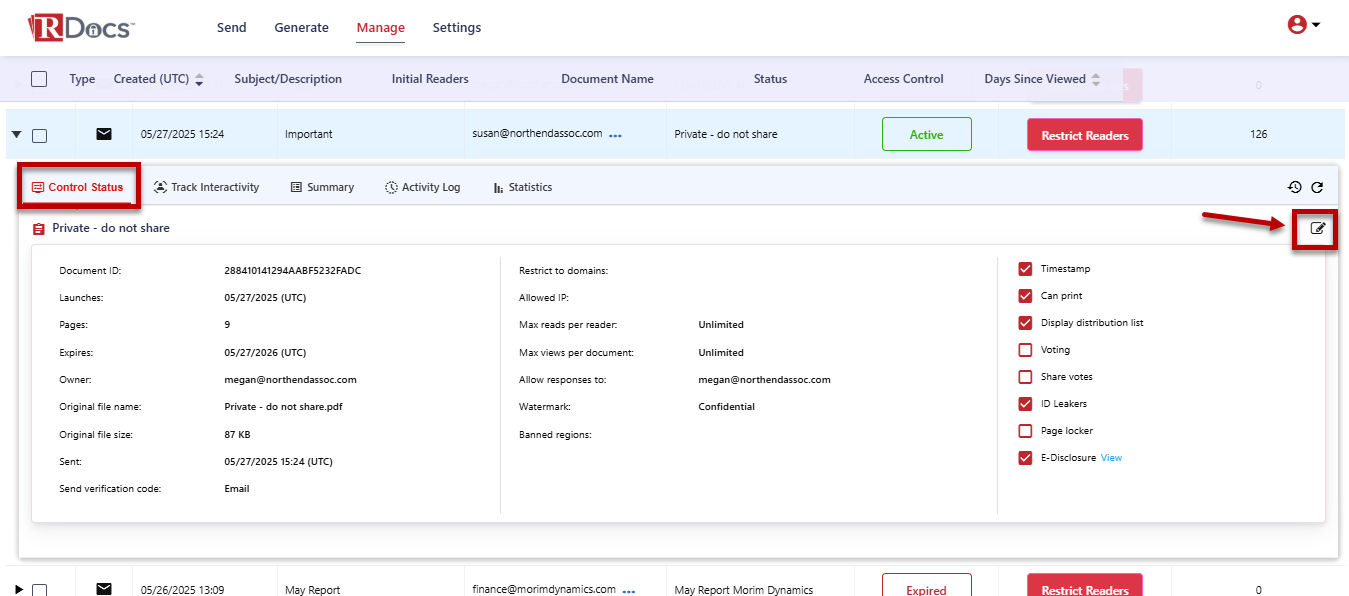Viewport: 1349px width, 596px height.
Task: Click the Active access control status button
Action: (x=926, y=135)
